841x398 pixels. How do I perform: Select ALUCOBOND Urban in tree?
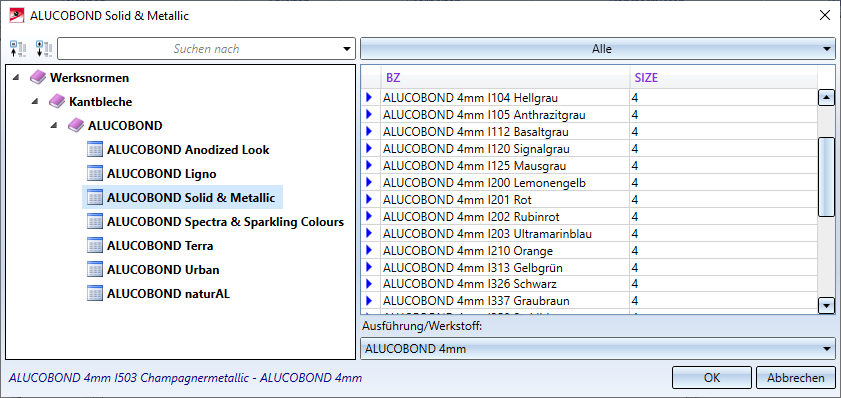[163, 270]
